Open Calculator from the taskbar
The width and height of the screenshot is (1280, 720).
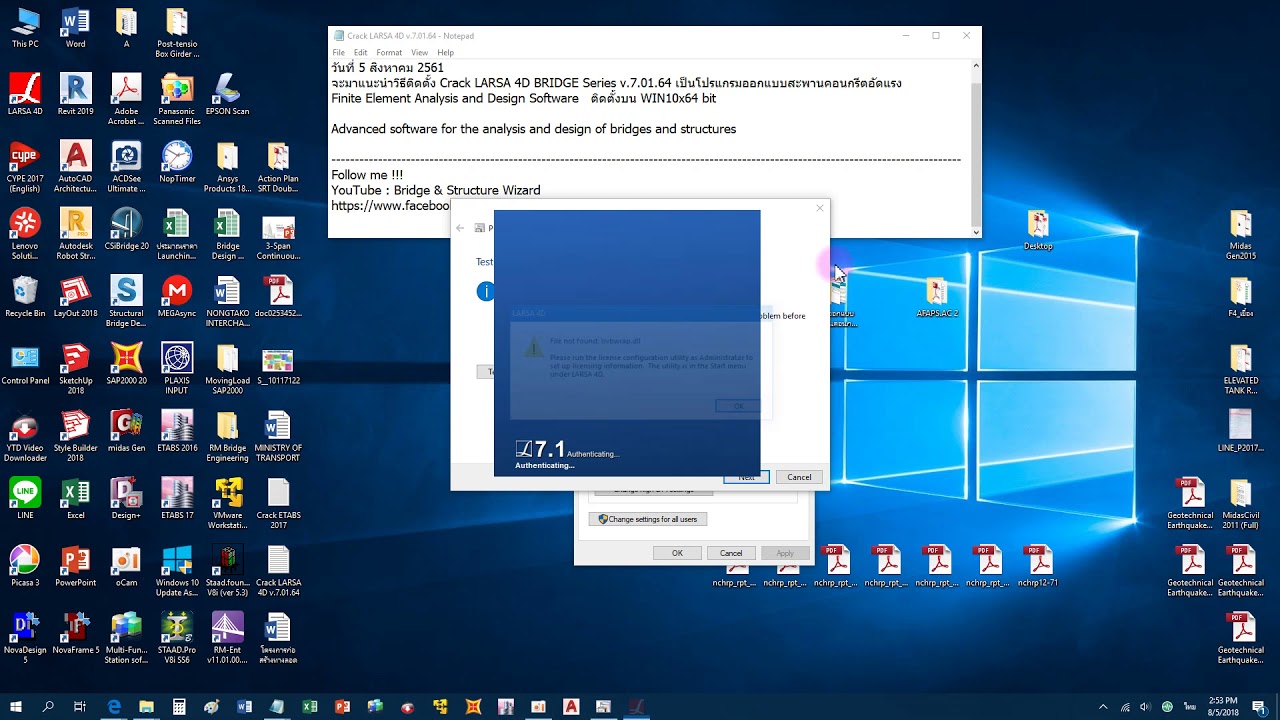(x=179, y=706)
